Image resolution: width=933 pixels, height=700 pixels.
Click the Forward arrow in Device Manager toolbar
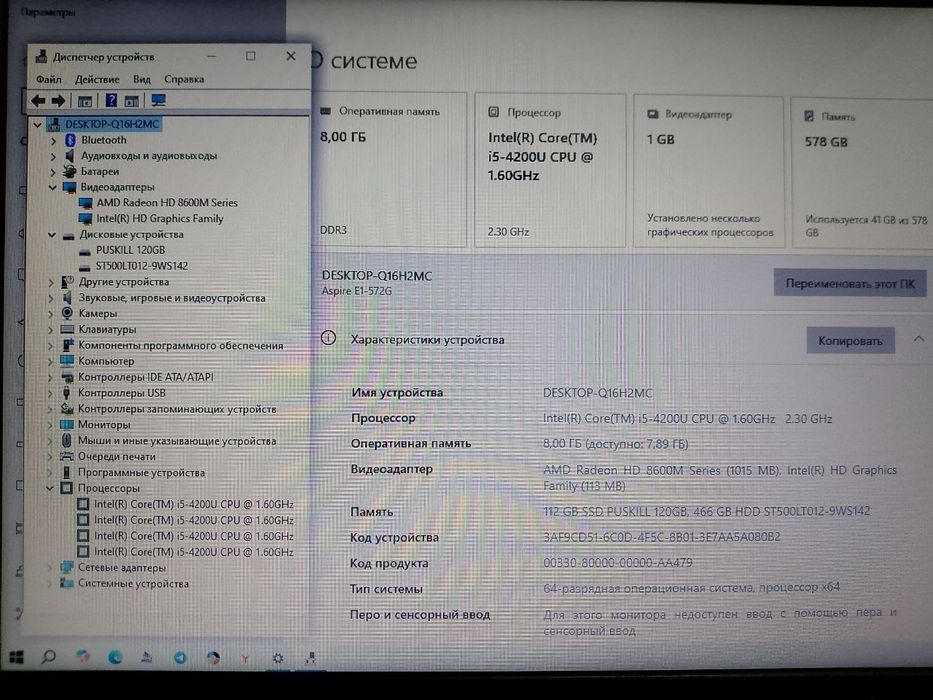[58, 101]
